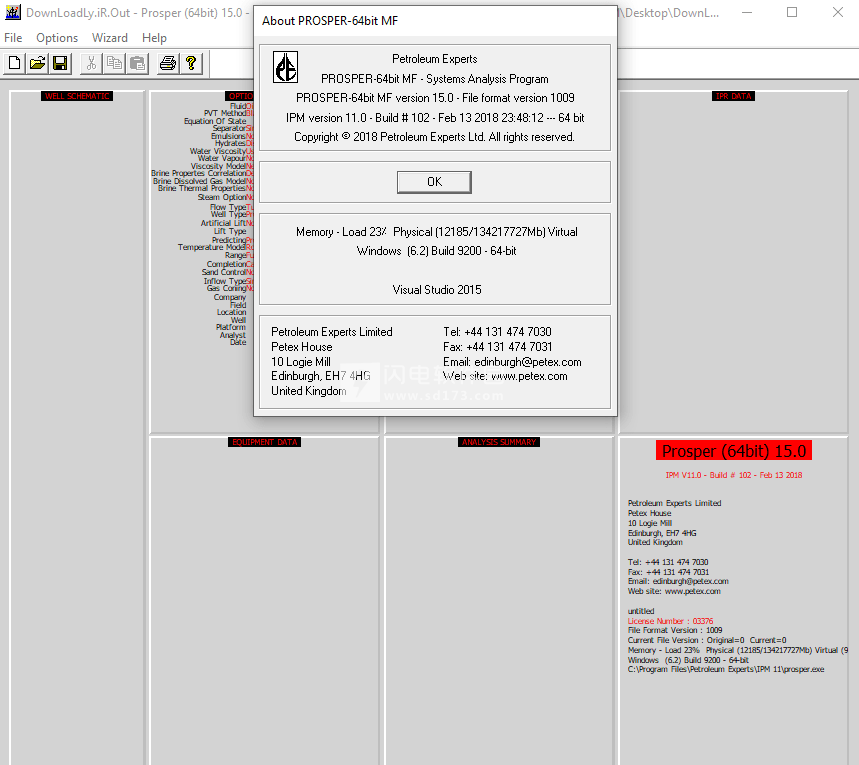Viewport: 859px width, 765px height.
Task: Click the ANALYSIS SUMMARY panel header
Action: coord(499,442)
